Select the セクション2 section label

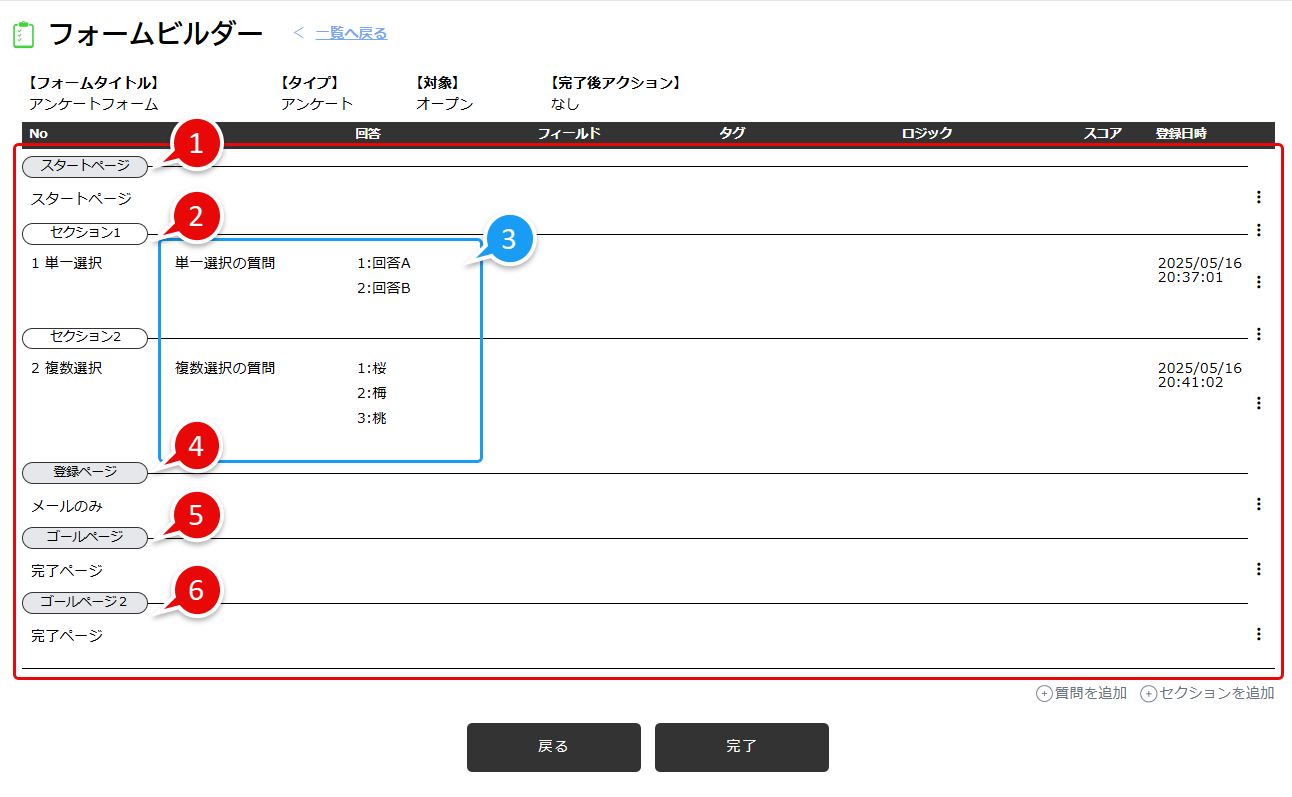85,337
